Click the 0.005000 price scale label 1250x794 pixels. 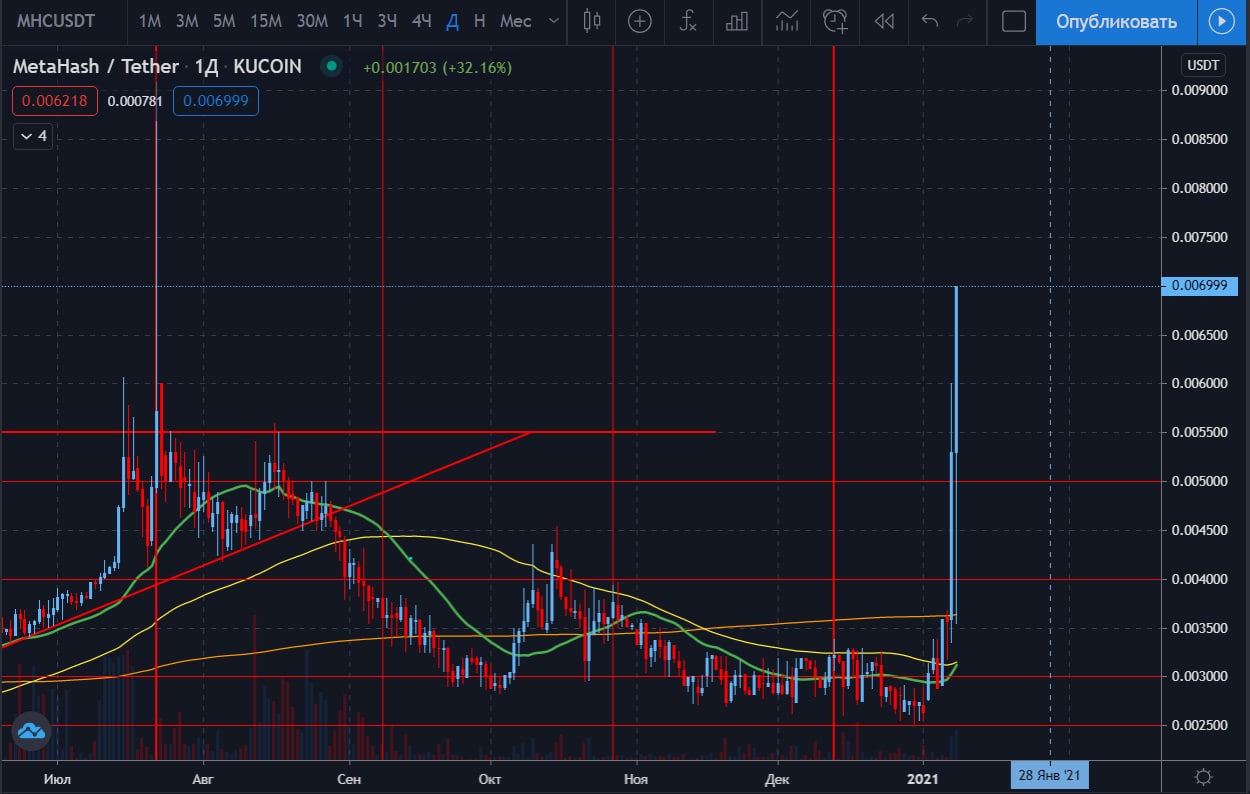[1199, 481]
